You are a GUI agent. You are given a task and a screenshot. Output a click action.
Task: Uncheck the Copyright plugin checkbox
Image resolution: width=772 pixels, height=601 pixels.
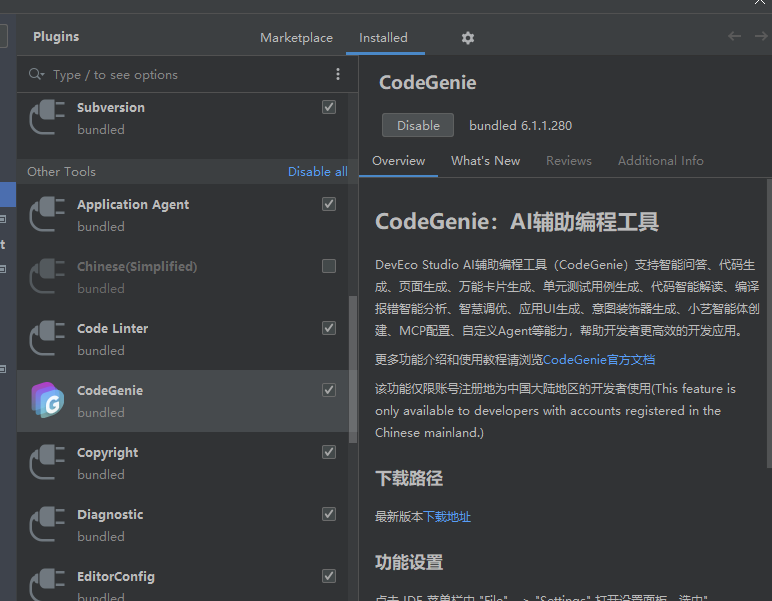click(x=329, y=452)
